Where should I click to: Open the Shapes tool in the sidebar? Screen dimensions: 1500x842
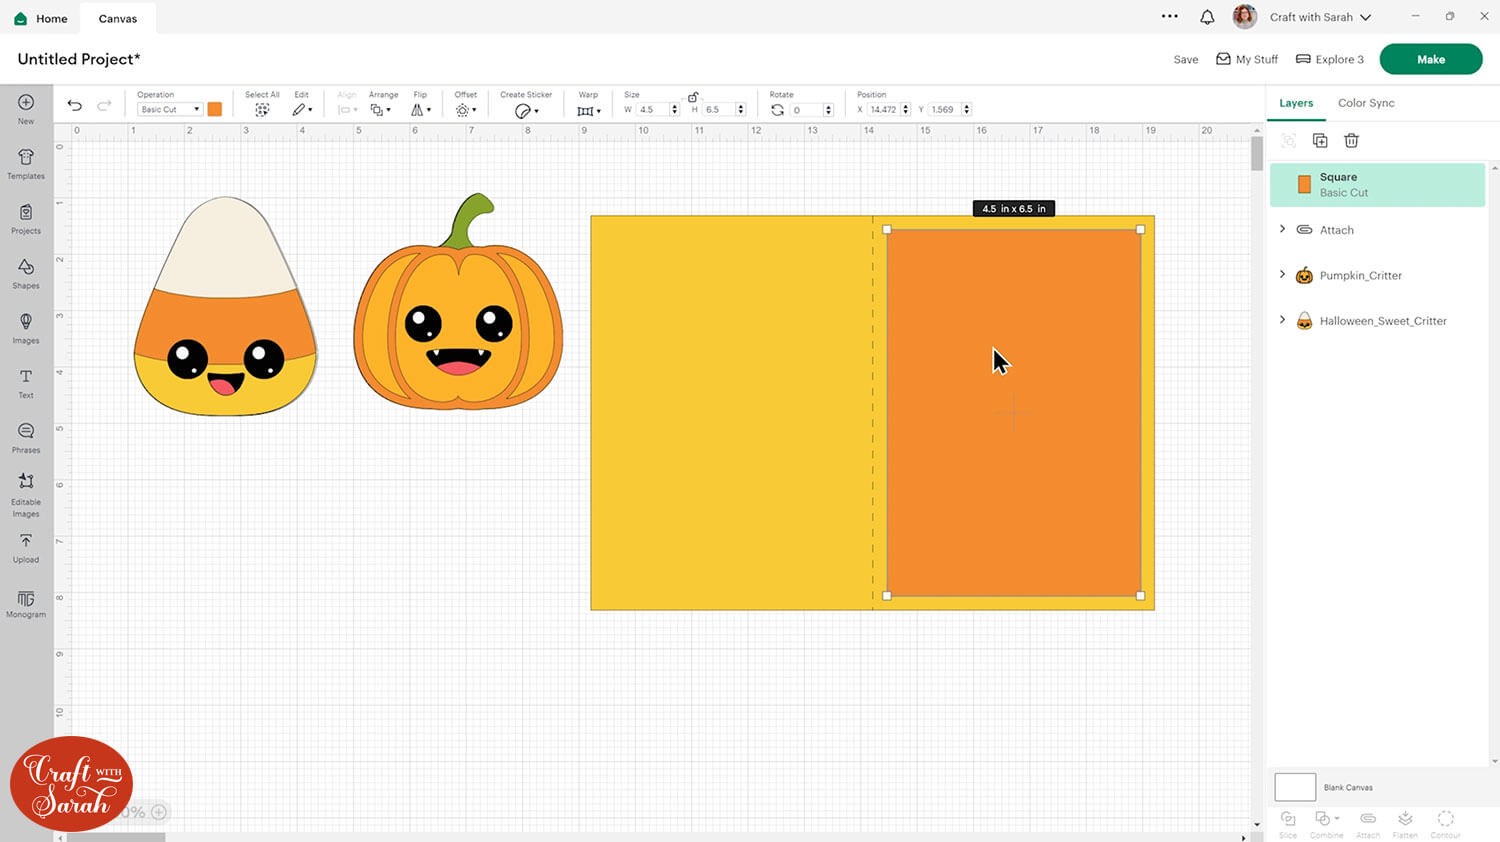[26, 272]
